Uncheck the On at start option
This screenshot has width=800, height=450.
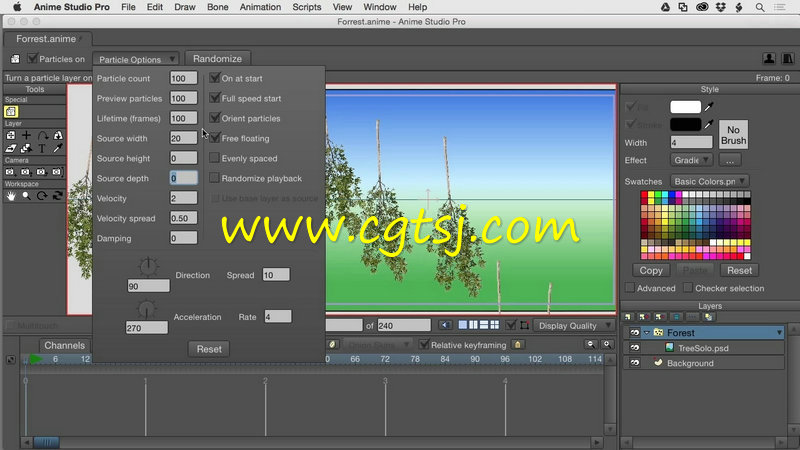pos(215,78)
